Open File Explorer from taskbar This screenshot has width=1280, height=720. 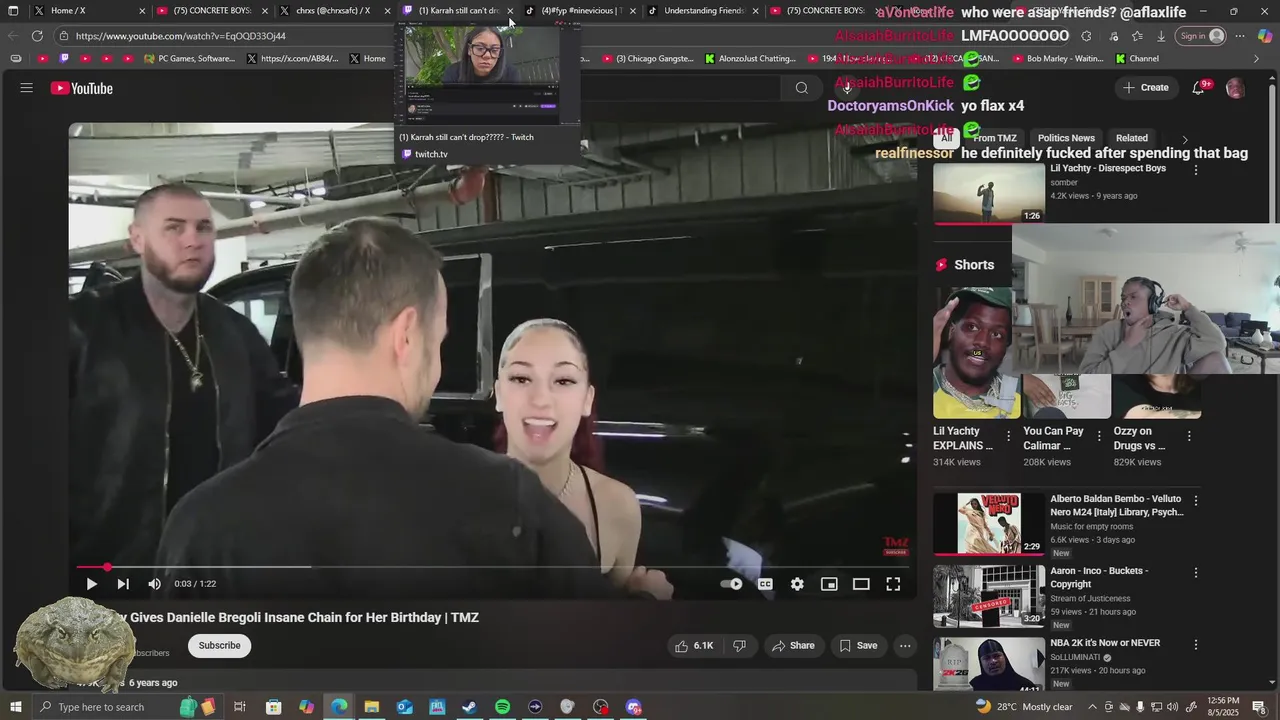click(371, 707)
